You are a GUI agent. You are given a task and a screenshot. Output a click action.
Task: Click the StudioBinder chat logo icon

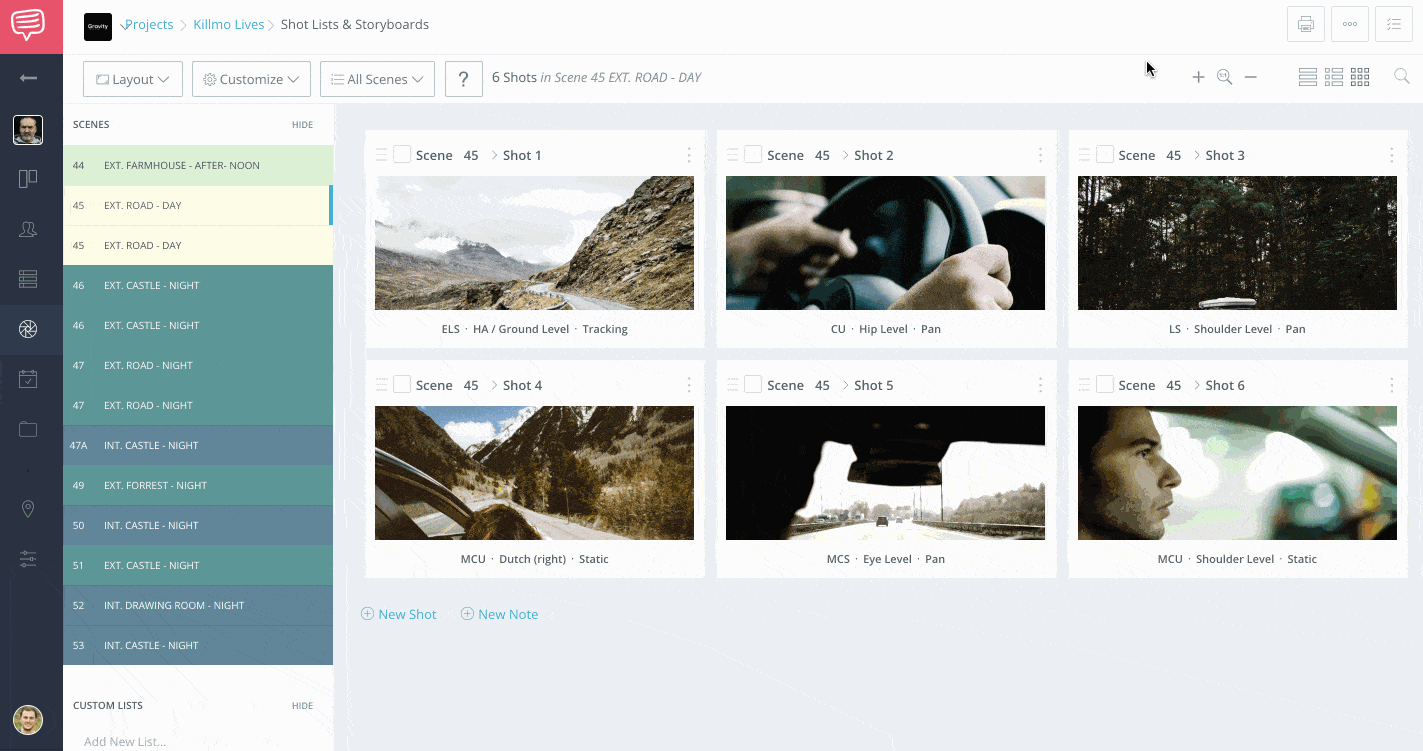pyautogui.click(x=28, y=24)
